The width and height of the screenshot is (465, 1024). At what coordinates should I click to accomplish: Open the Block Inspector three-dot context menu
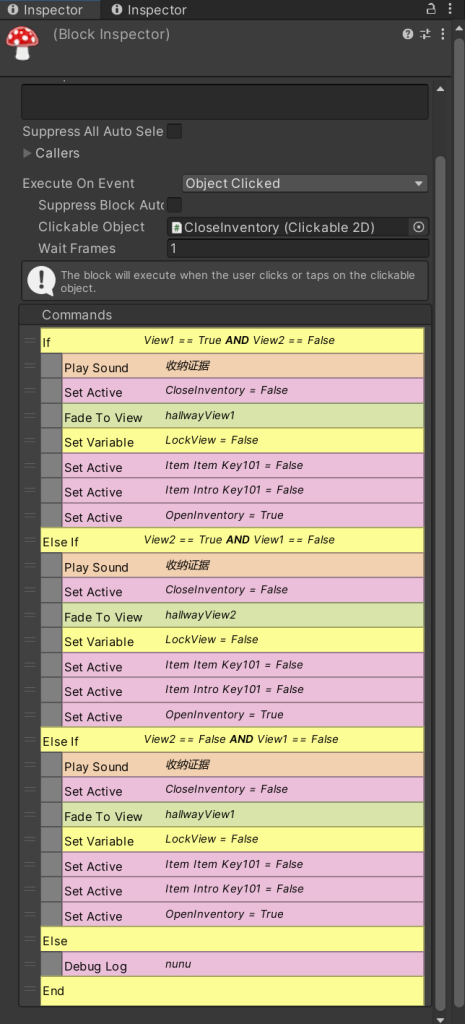coord(443,34)
